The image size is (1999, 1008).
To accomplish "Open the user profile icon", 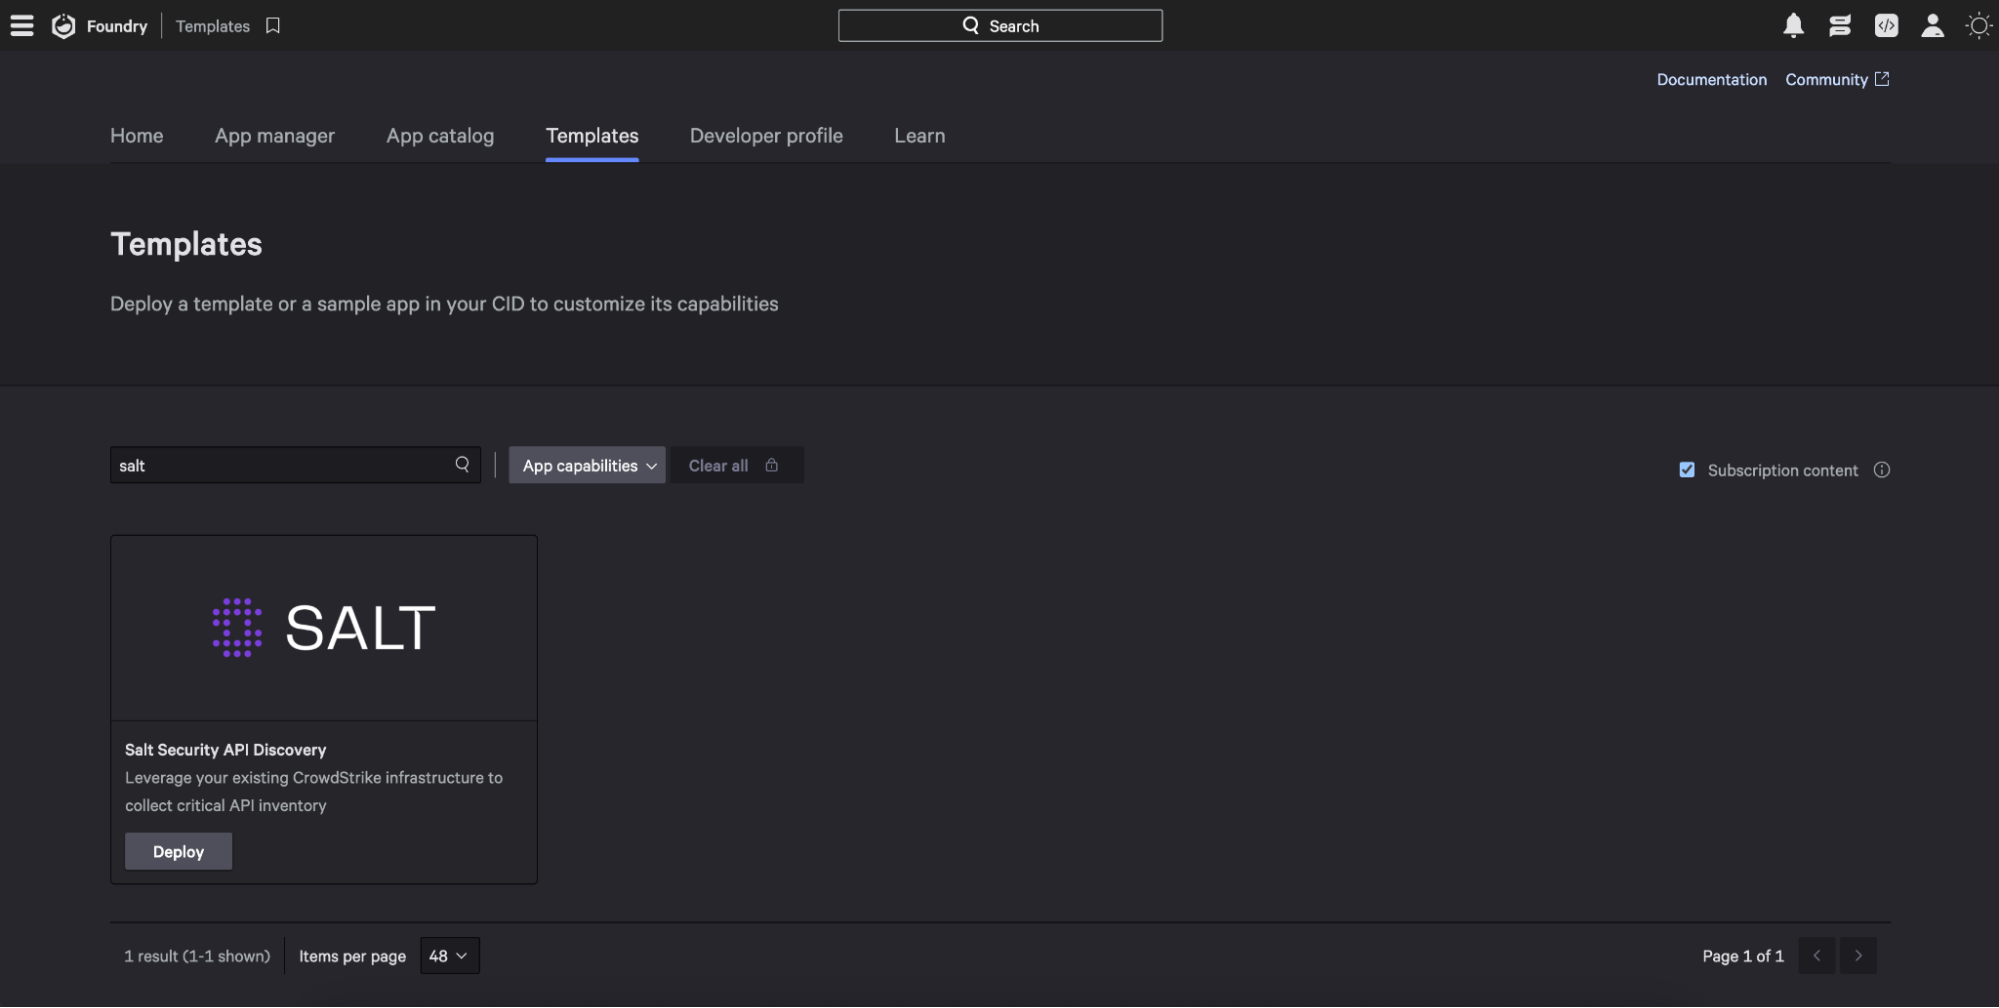I will point(1931,25).
